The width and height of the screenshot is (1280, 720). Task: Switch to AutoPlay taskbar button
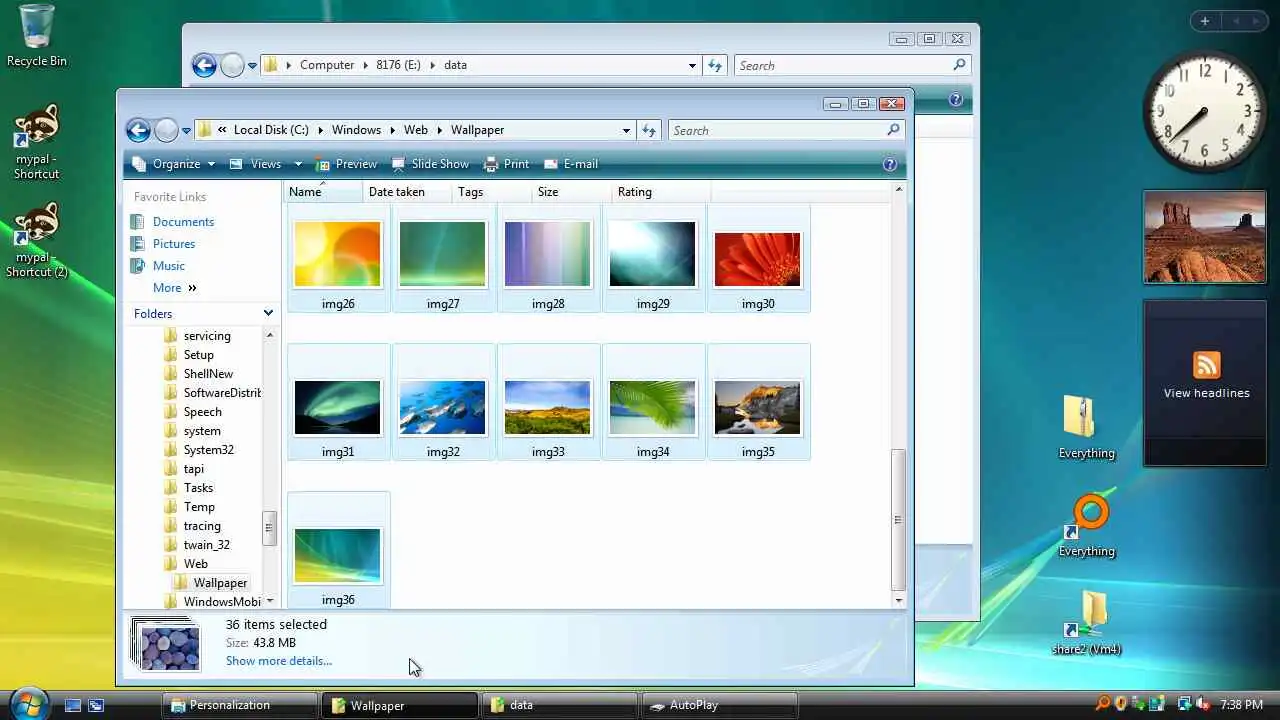pyautogui.click(x=720, y=705)
